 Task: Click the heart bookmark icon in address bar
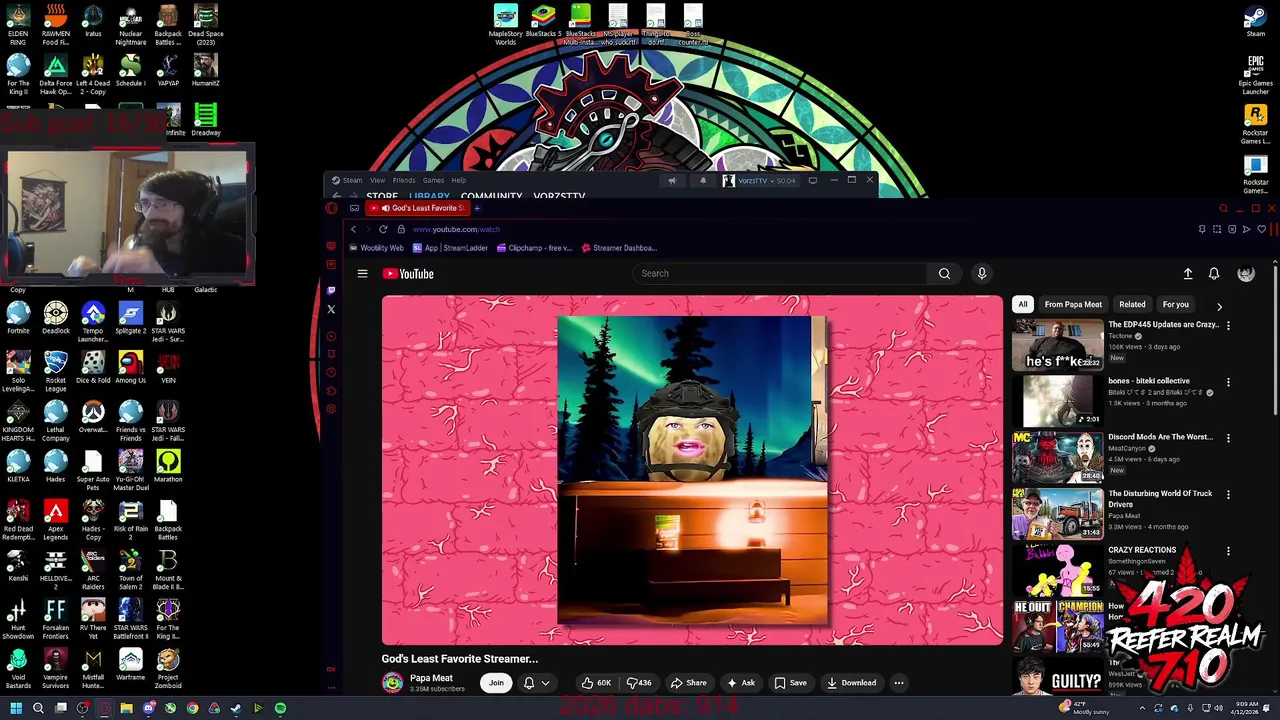click(x=1262, y=229)
